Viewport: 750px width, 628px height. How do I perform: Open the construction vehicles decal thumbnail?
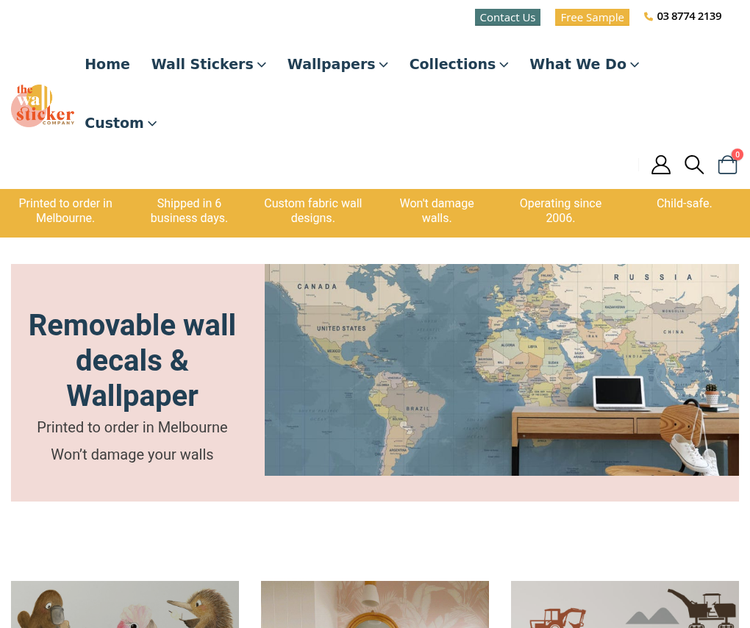click(x=625, y=605)
